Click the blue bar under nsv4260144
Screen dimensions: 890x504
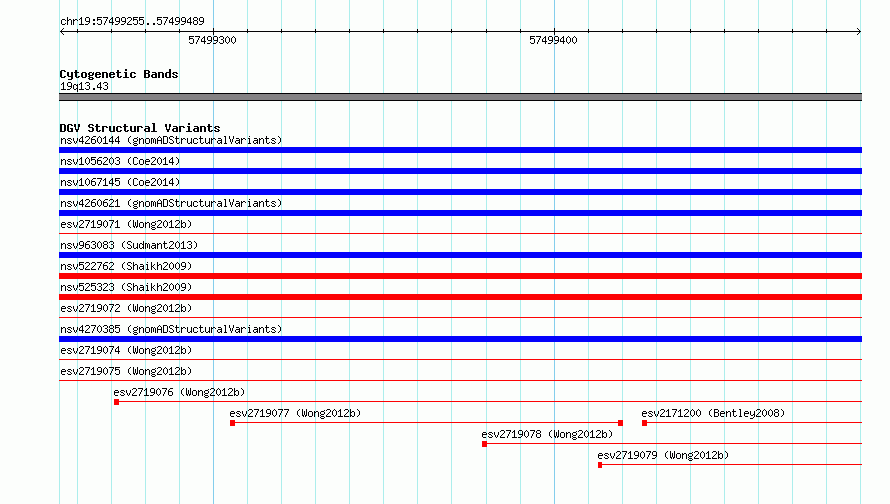click(x=460, y=150)
